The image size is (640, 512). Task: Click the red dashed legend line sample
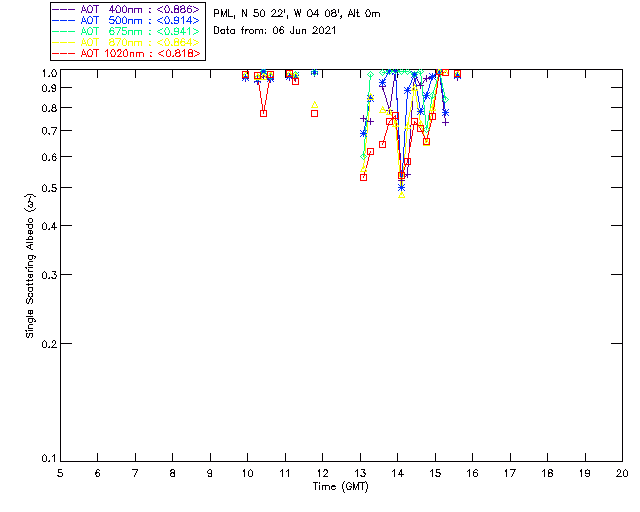(x=64, y=53)
